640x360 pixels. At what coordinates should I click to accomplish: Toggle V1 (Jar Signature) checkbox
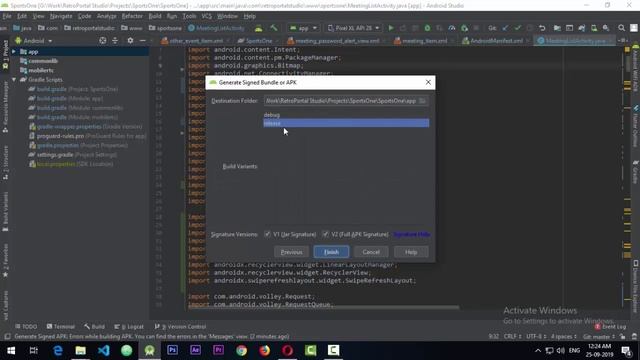tap(267, 234)
